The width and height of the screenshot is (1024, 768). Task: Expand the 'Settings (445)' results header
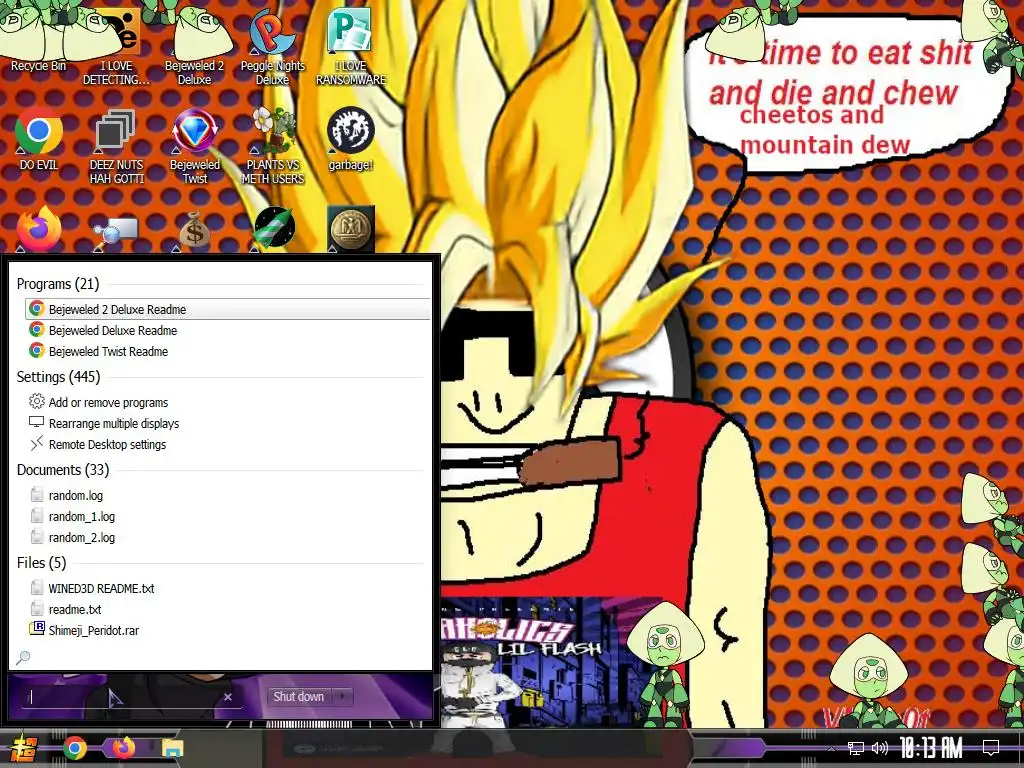(x=58, y=377)
